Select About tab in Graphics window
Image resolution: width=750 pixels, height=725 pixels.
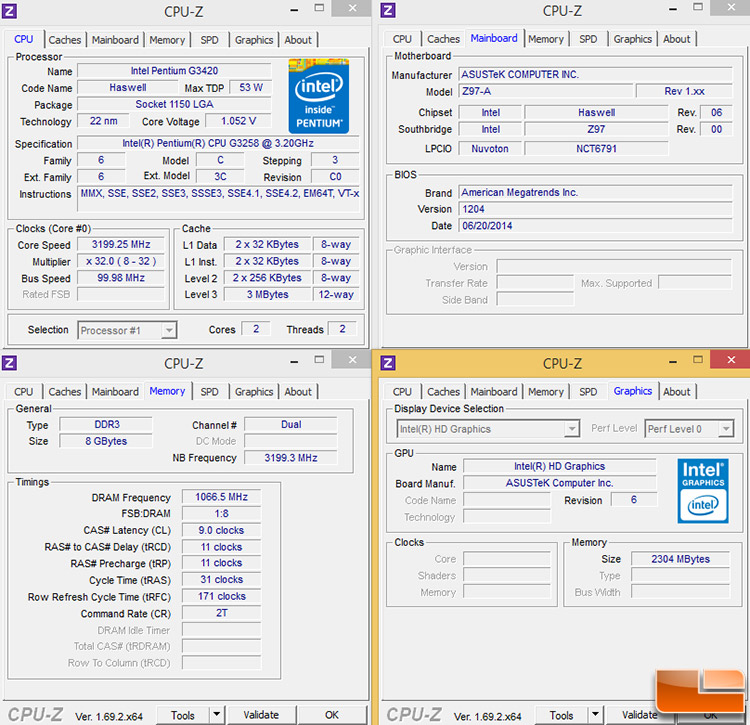click(x=677, y=392)
